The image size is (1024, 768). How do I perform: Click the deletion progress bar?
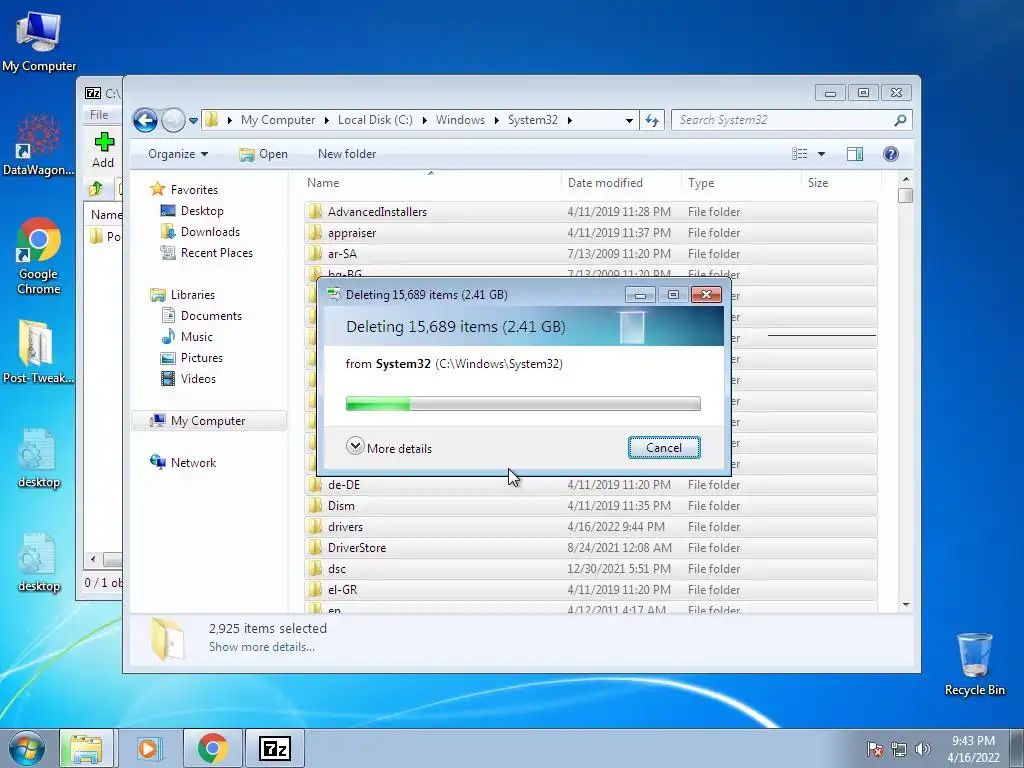coord(523,404)
